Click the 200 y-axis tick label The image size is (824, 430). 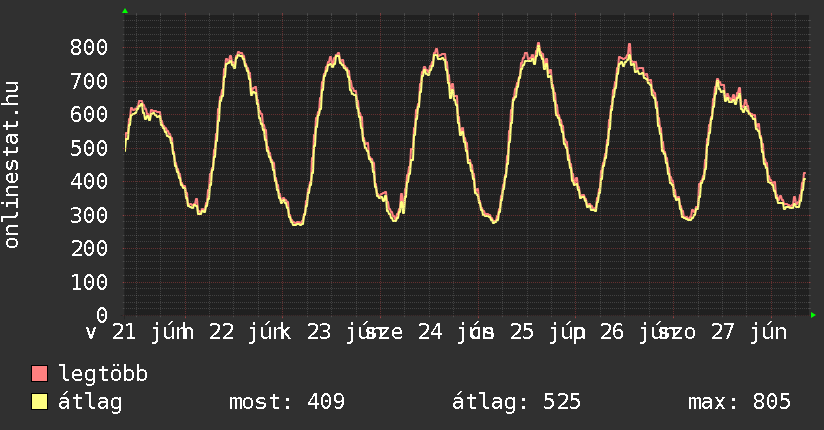(89, 249)
